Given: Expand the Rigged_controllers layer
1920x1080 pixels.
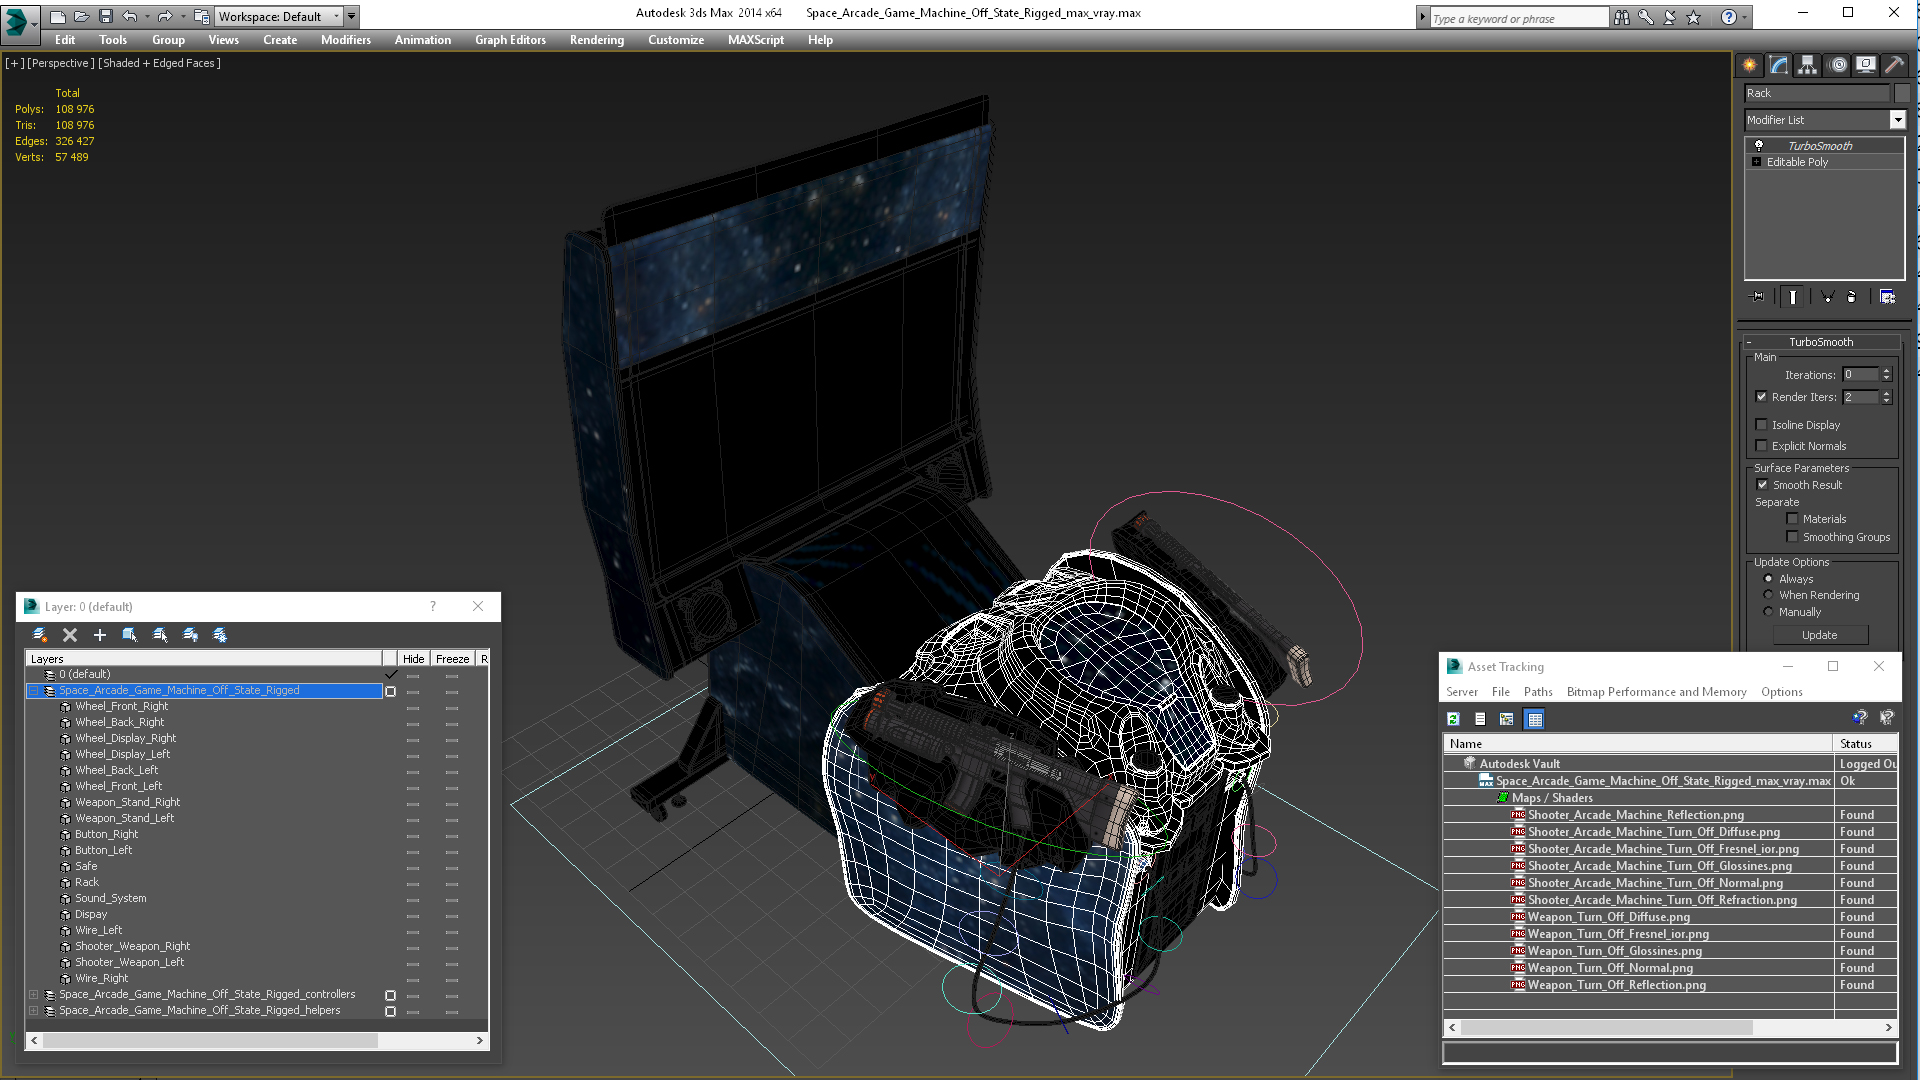Looking at the screenshot, I should coord(33,995).
